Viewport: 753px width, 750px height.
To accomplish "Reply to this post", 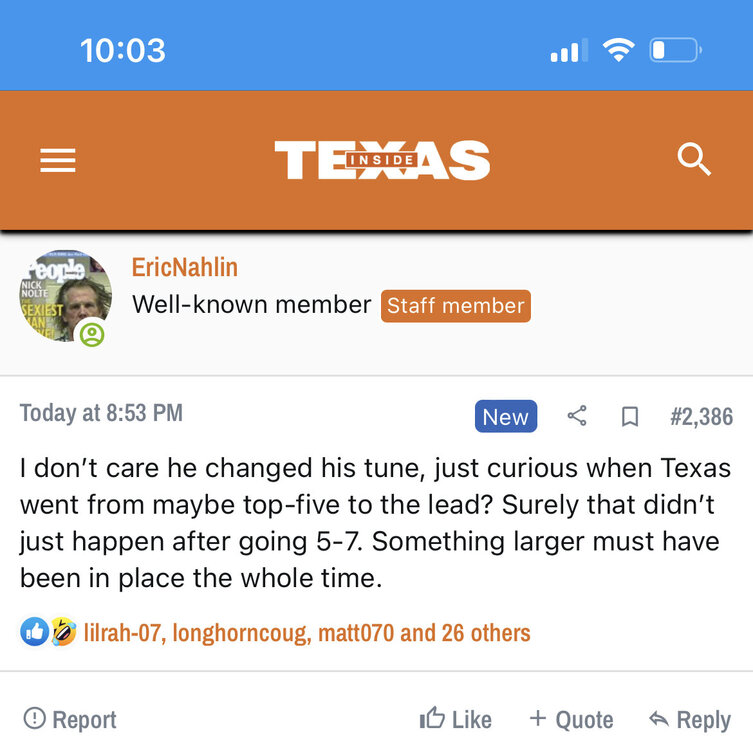I will click(689, 719).
